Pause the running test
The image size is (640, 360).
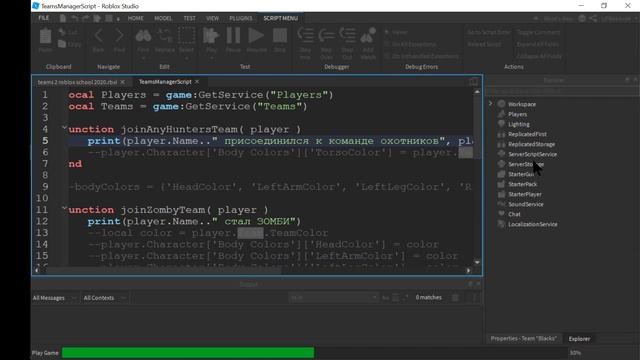click(233, 36)
